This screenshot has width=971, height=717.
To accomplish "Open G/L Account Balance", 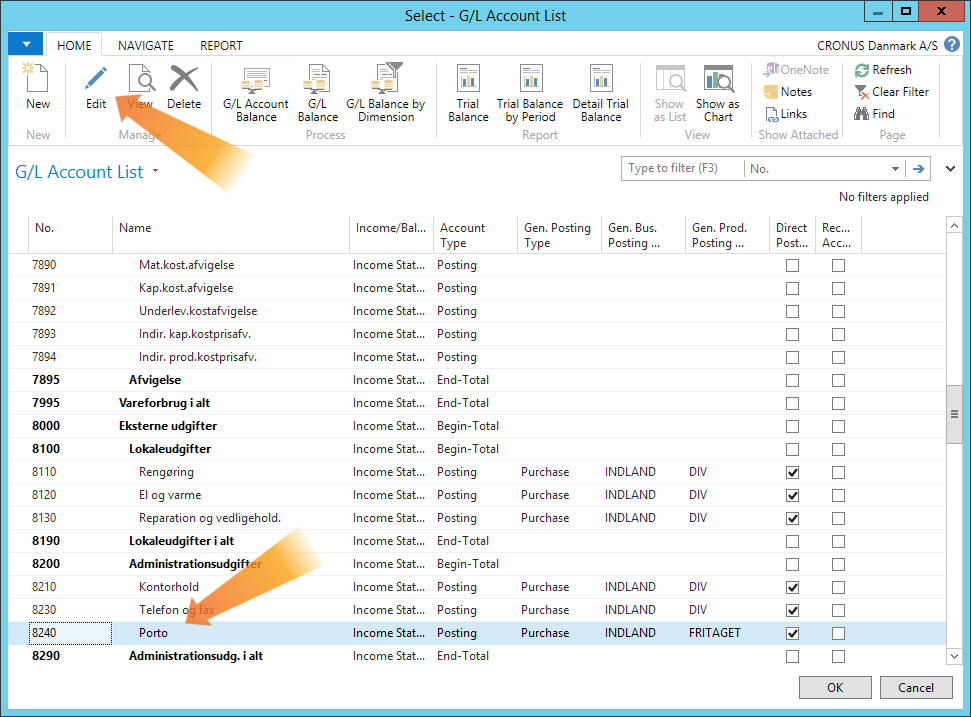I will (x=256, y=93).
